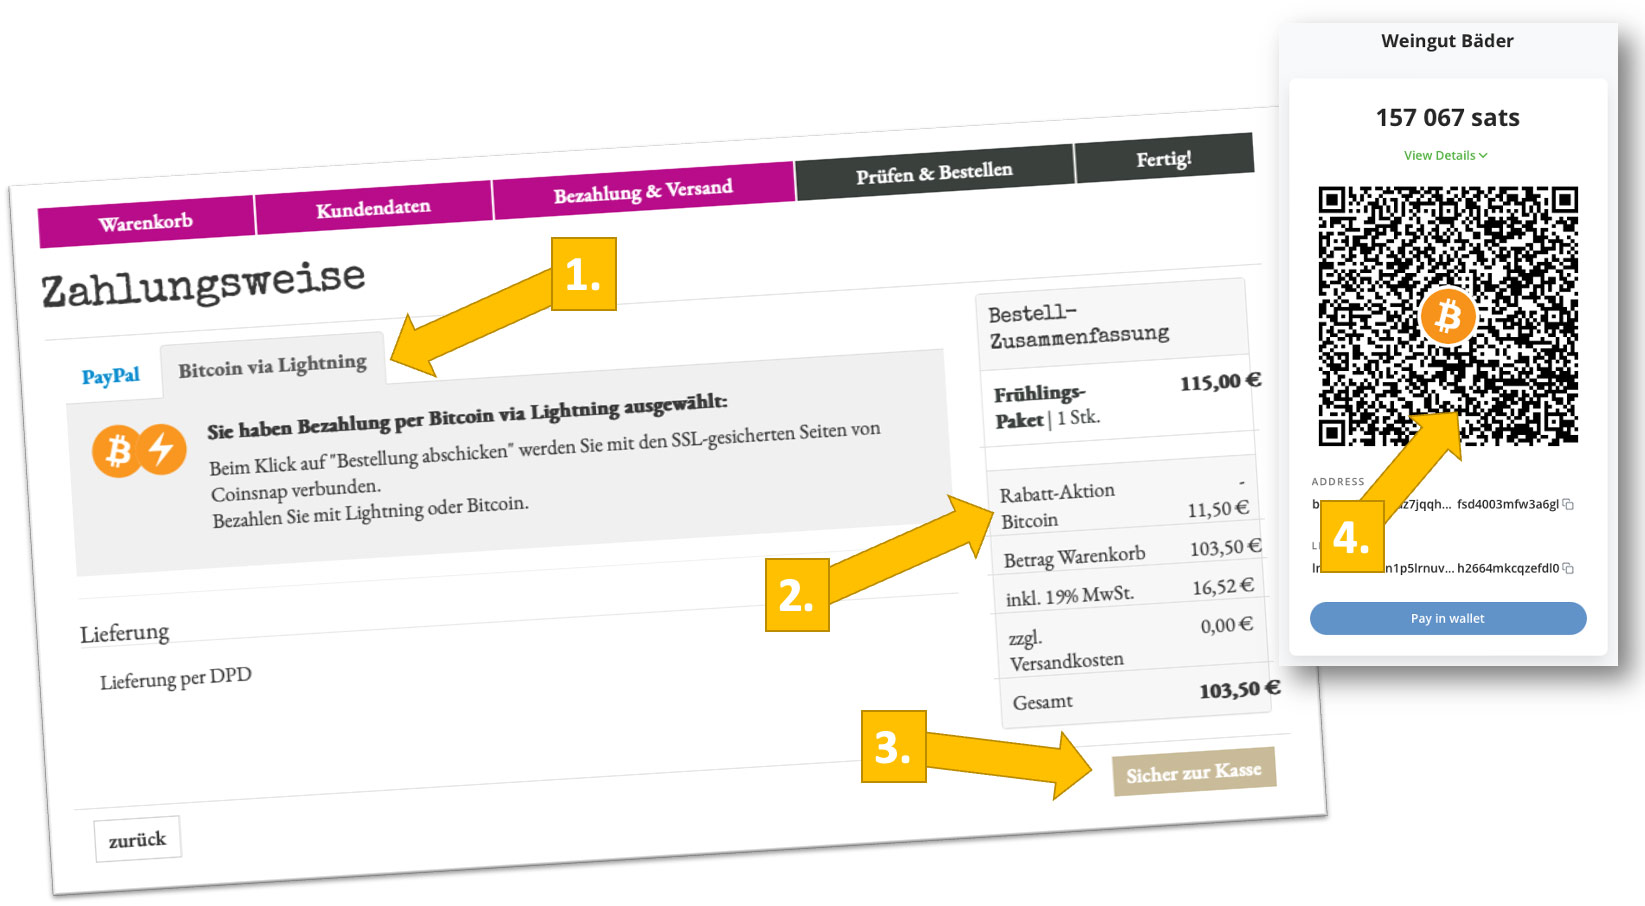Click the 157 067 sats amount
1645x906 pixels.
1447,117
